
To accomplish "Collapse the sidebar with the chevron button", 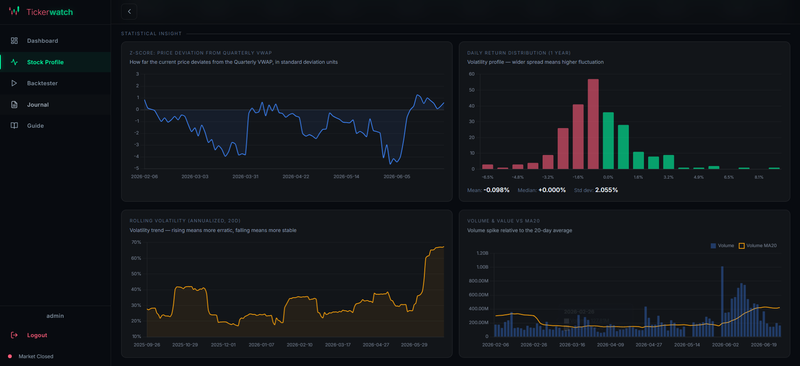I will [x=129, y=11].
